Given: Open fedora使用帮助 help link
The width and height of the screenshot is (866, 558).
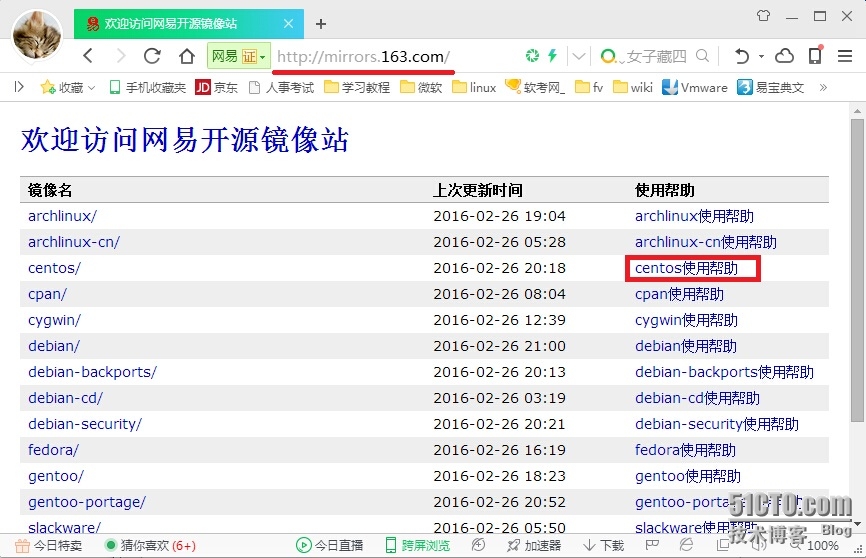Looking at the screenshot, I should 685,450.
